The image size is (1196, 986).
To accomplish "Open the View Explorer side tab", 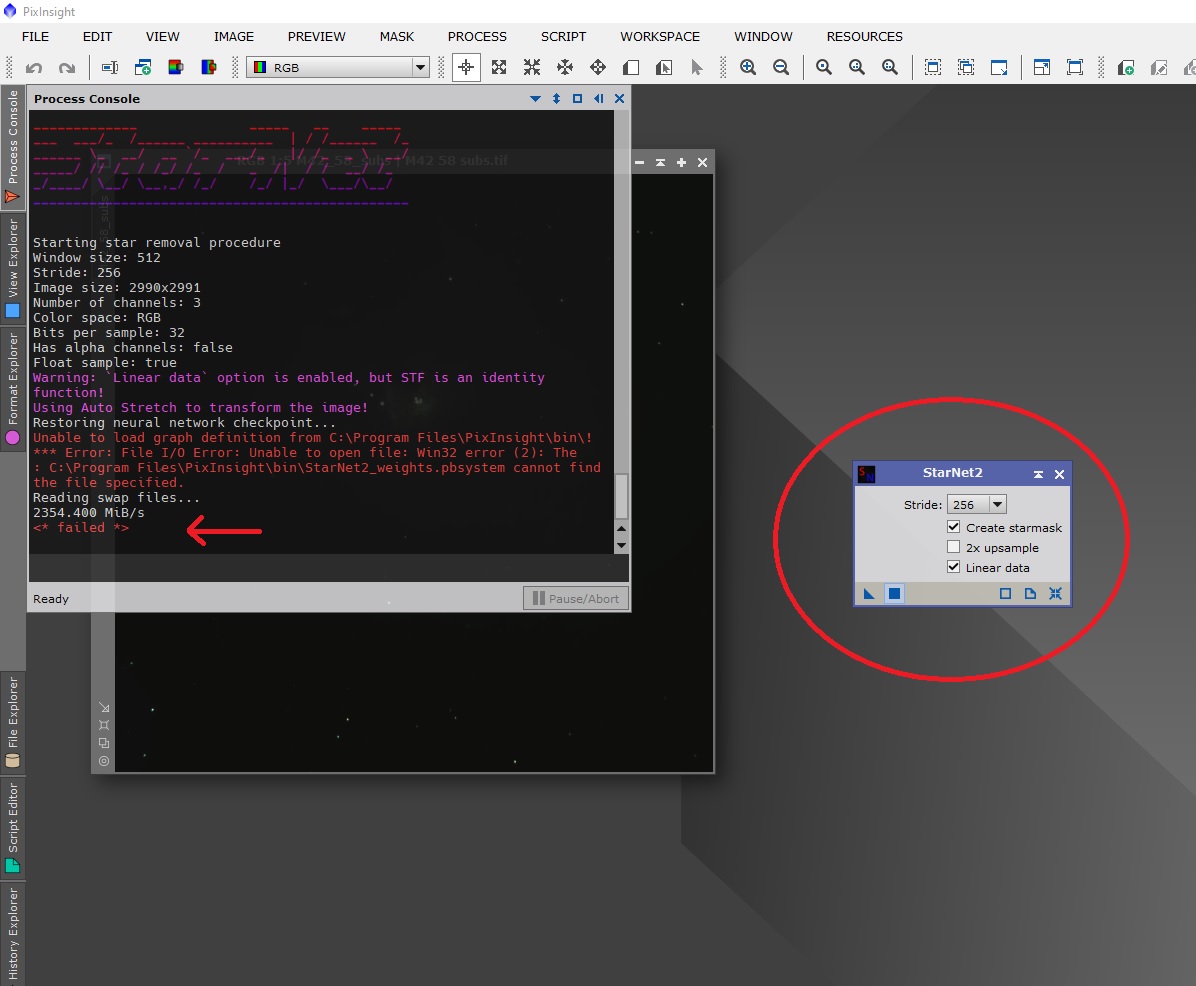I will 12,268.
